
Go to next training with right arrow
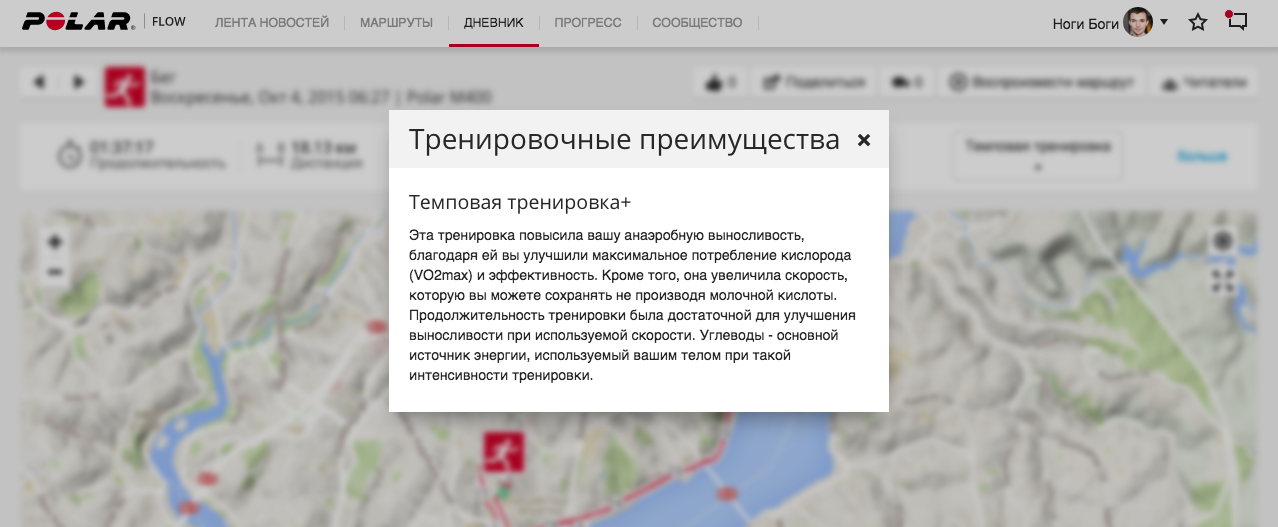click(x=78, y=82)
